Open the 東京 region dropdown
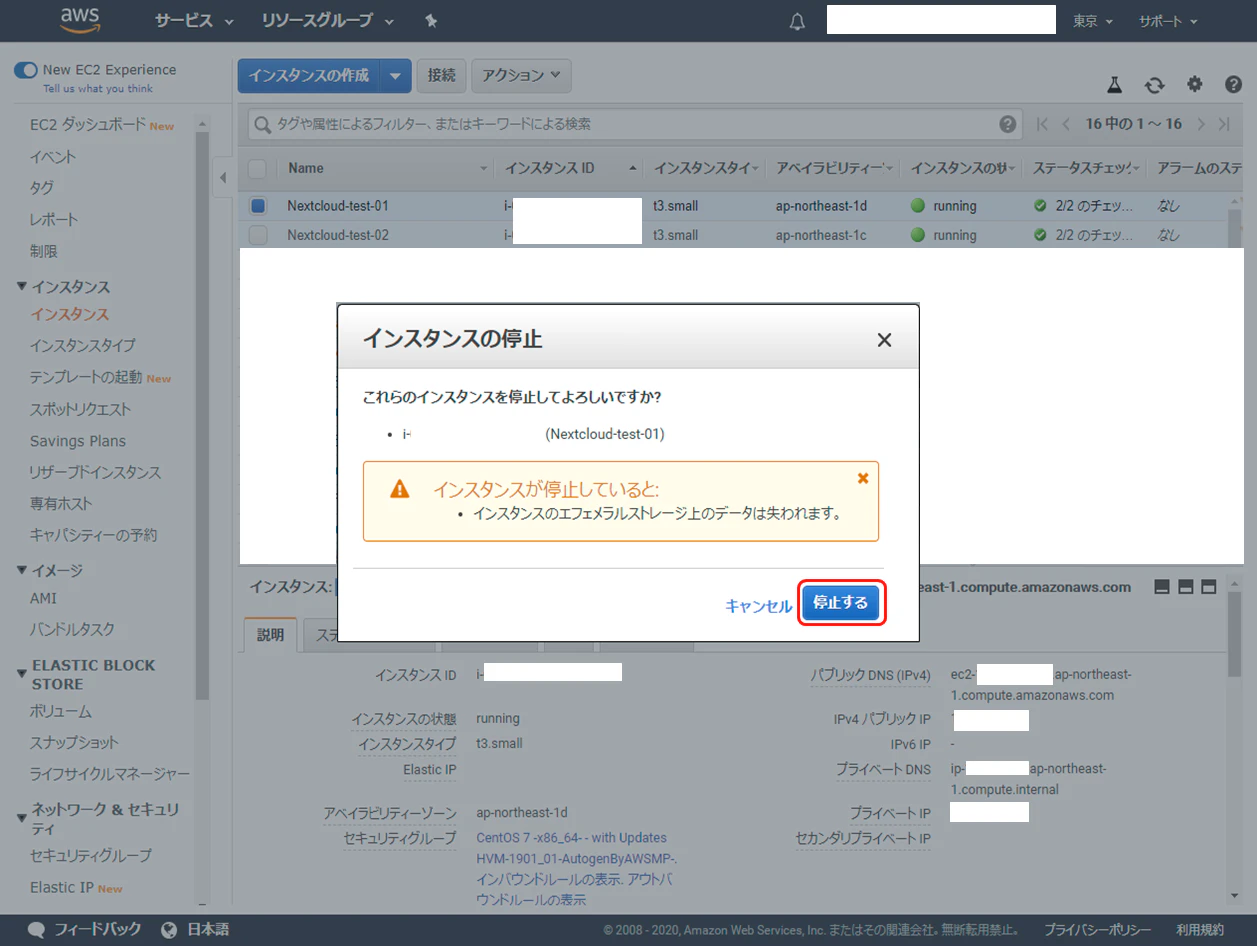 [1093, 21]
